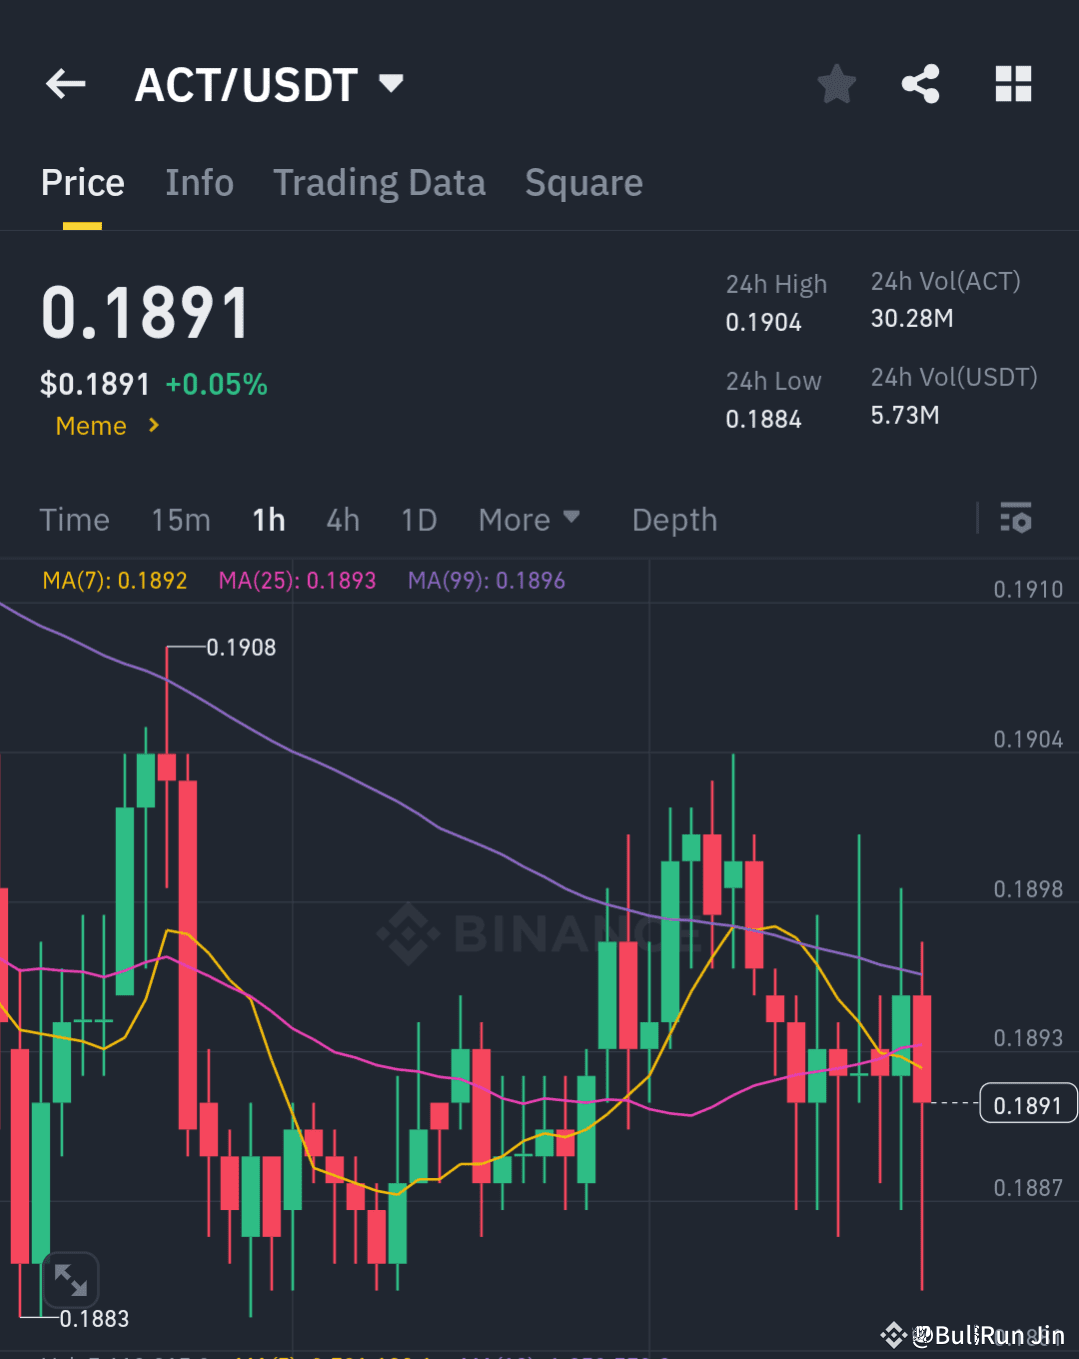
Task: Expand chart to fullscreen
Action: [x=70, y=1279]
